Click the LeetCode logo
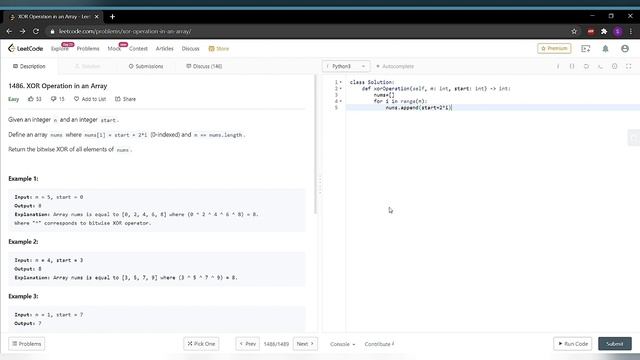The height and width of the screenshot is (360, 640). 25,48
